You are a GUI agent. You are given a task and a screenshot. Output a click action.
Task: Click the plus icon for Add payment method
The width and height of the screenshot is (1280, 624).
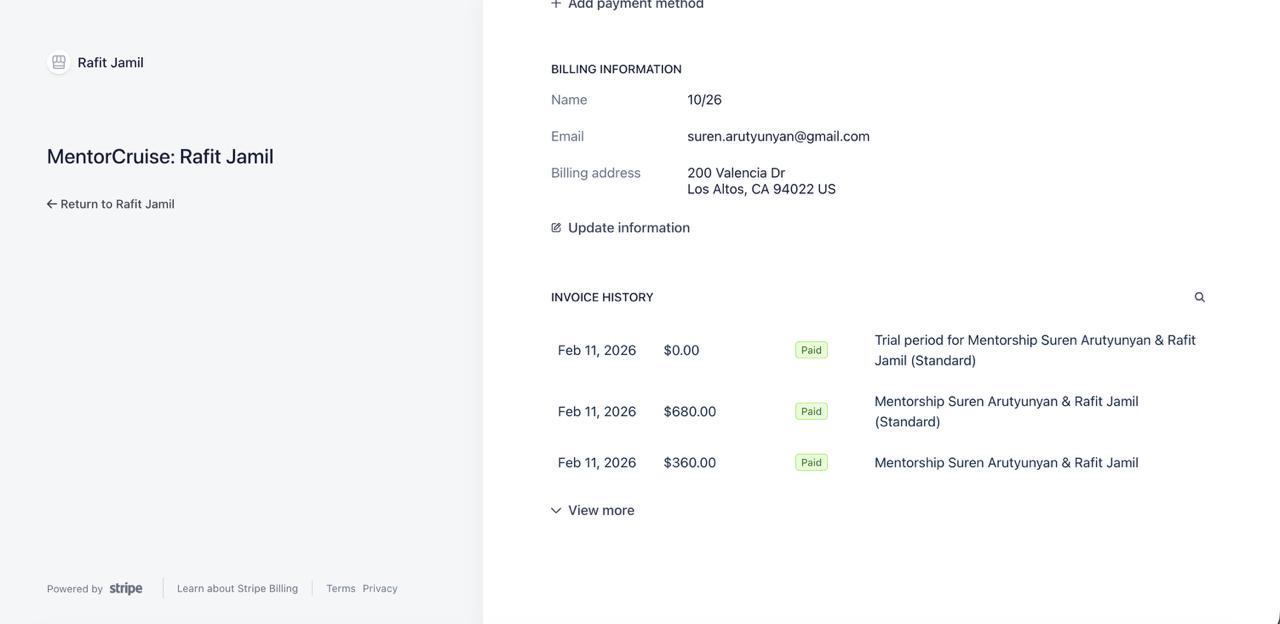[x=556, y=4]
